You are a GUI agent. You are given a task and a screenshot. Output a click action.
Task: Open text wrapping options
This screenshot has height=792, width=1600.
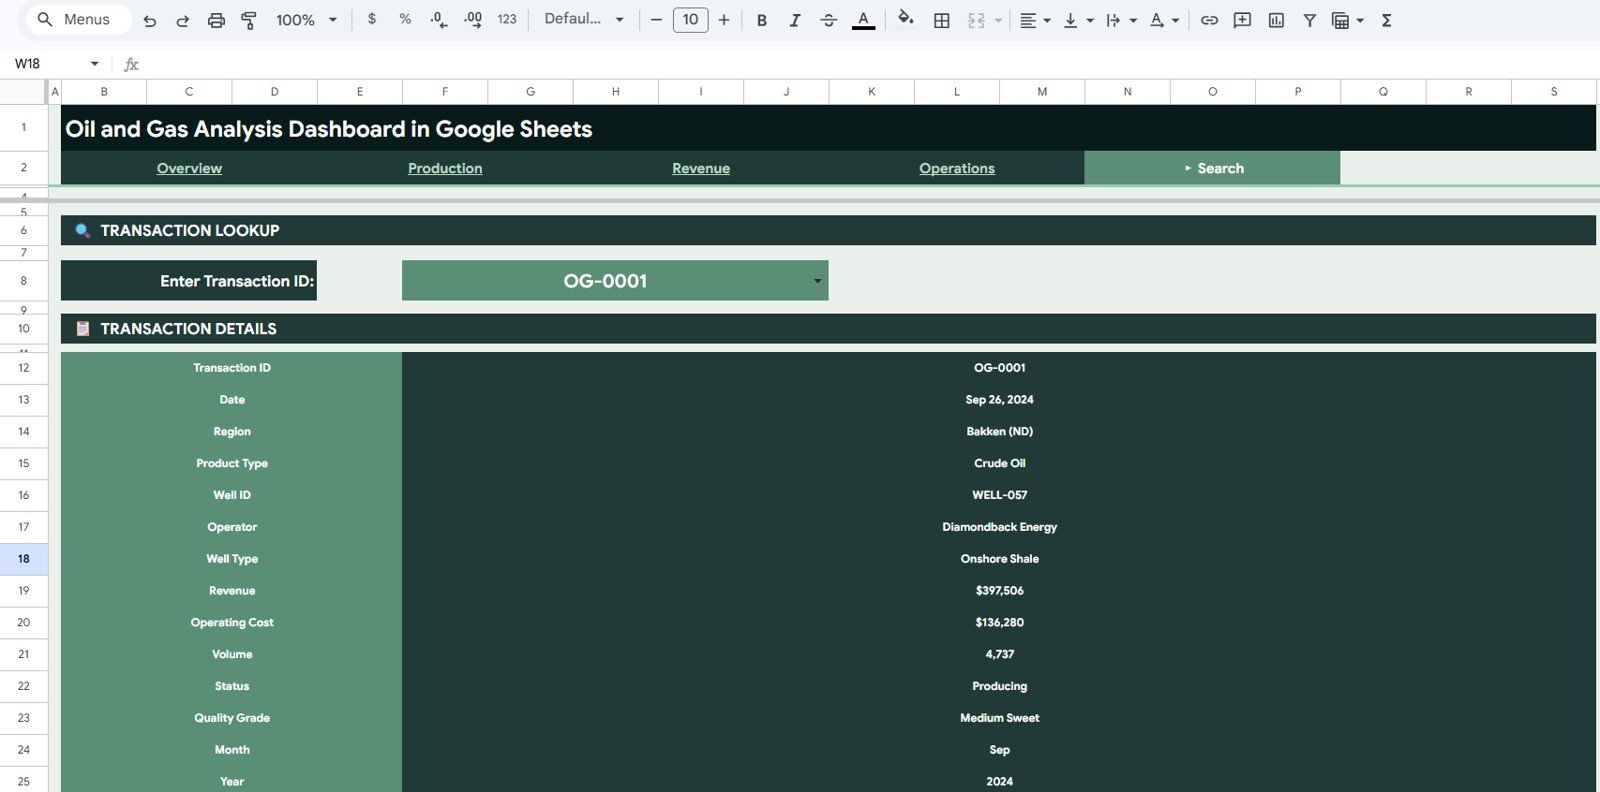(x=1121, y=20)
